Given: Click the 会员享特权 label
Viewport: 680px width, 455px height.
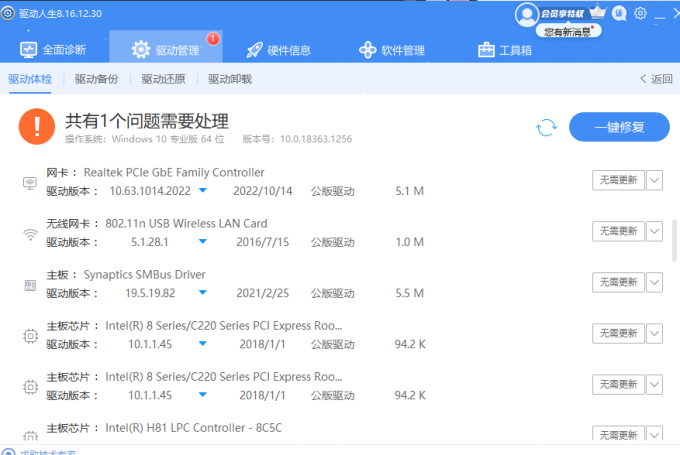Looking at the screenshot, I should coord(562,14).
